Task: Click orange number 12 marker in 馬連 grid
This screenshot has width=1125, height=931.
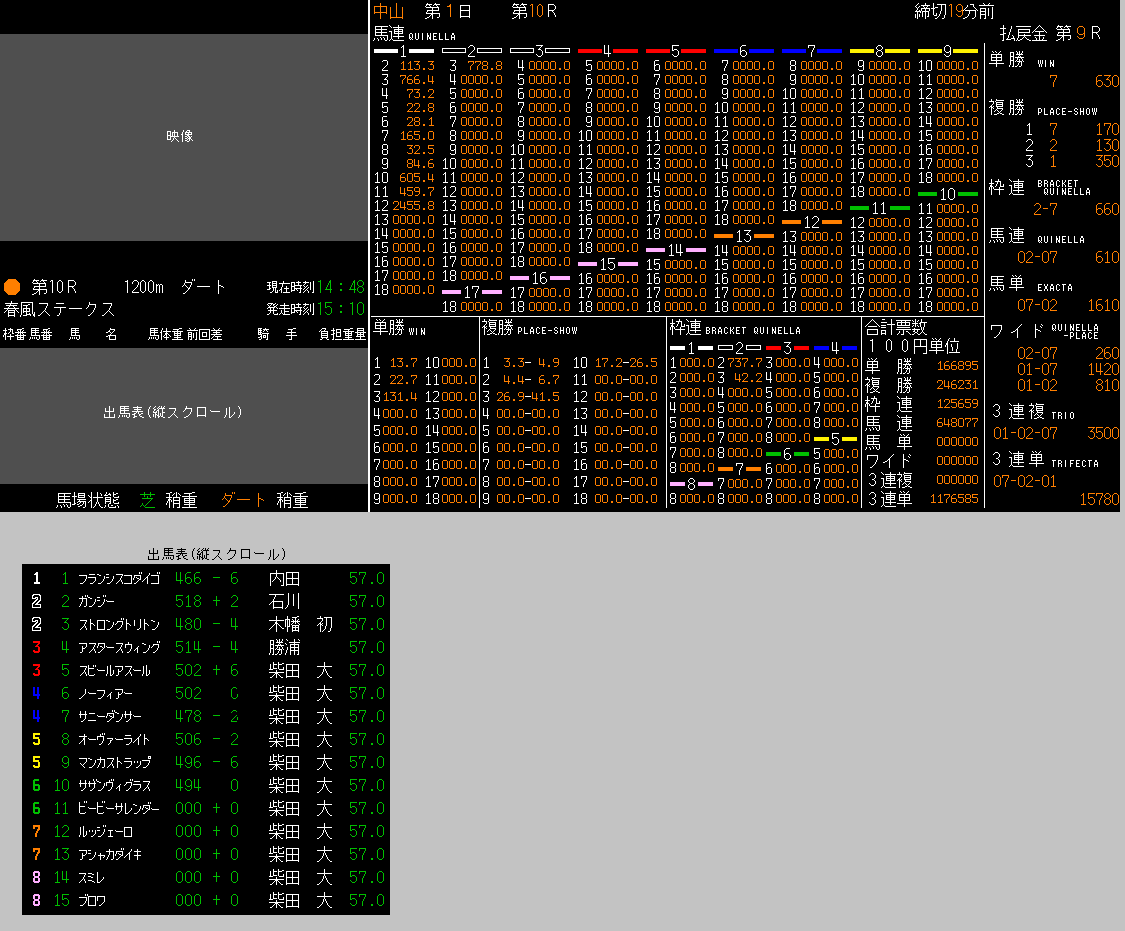Action: coord(810,222)
